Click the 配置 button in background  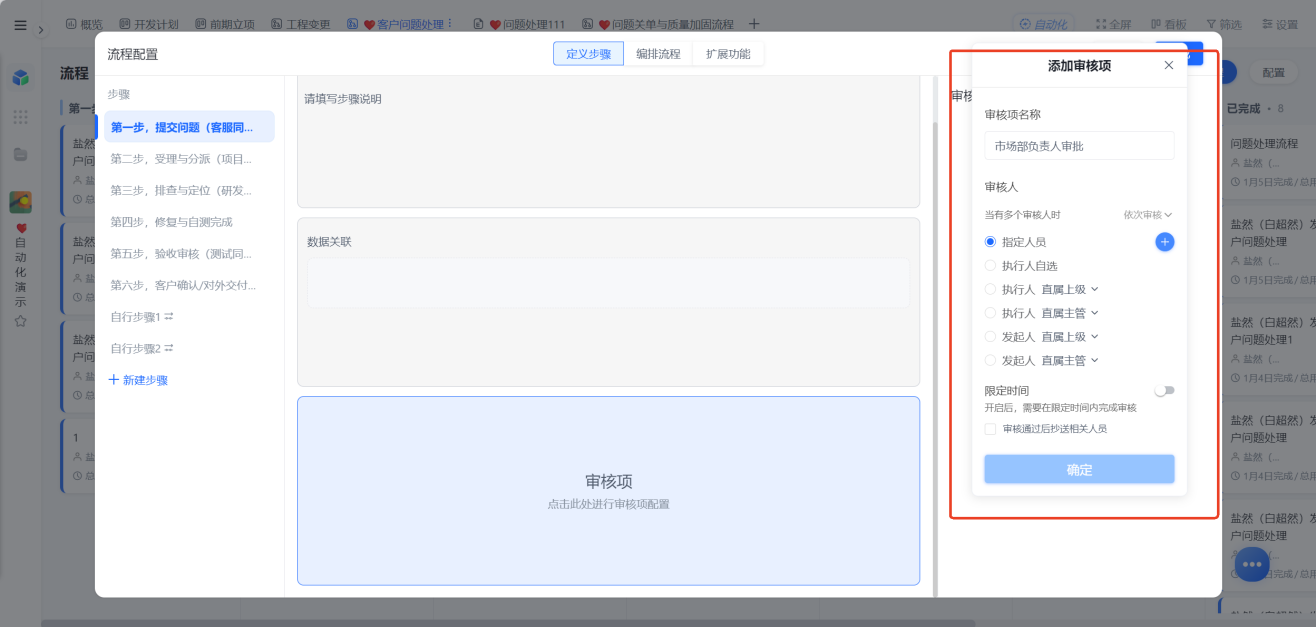1273,72
